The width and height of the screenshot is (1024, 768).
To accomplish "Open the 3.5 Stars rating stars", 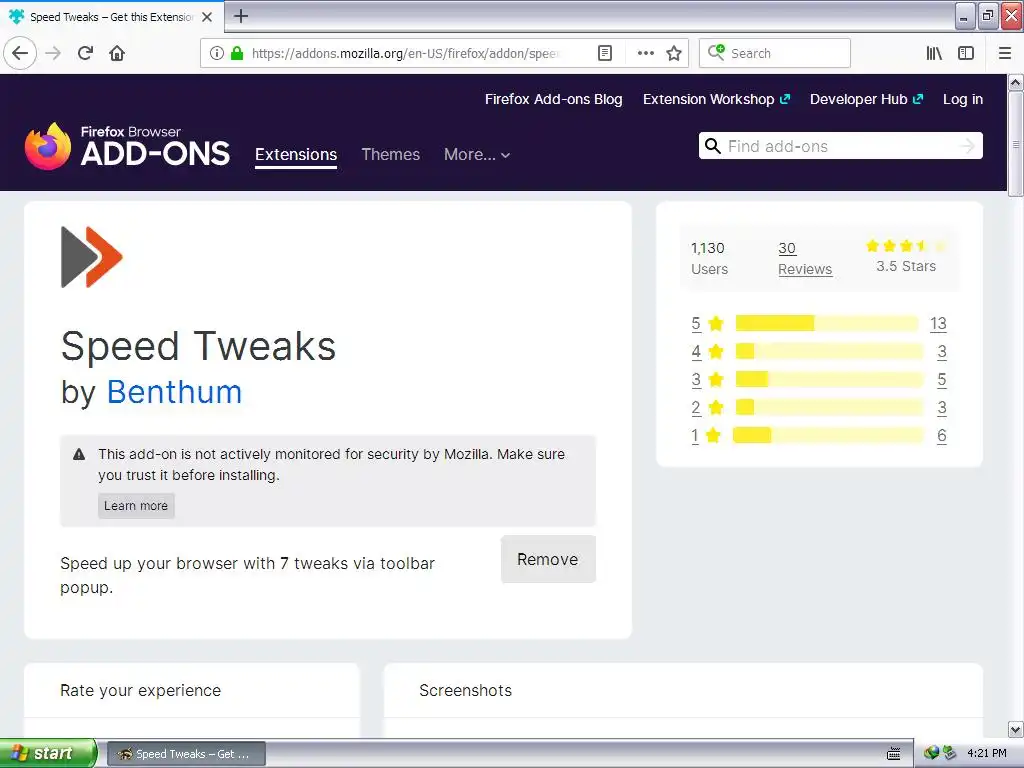I will tap(906, 246).
